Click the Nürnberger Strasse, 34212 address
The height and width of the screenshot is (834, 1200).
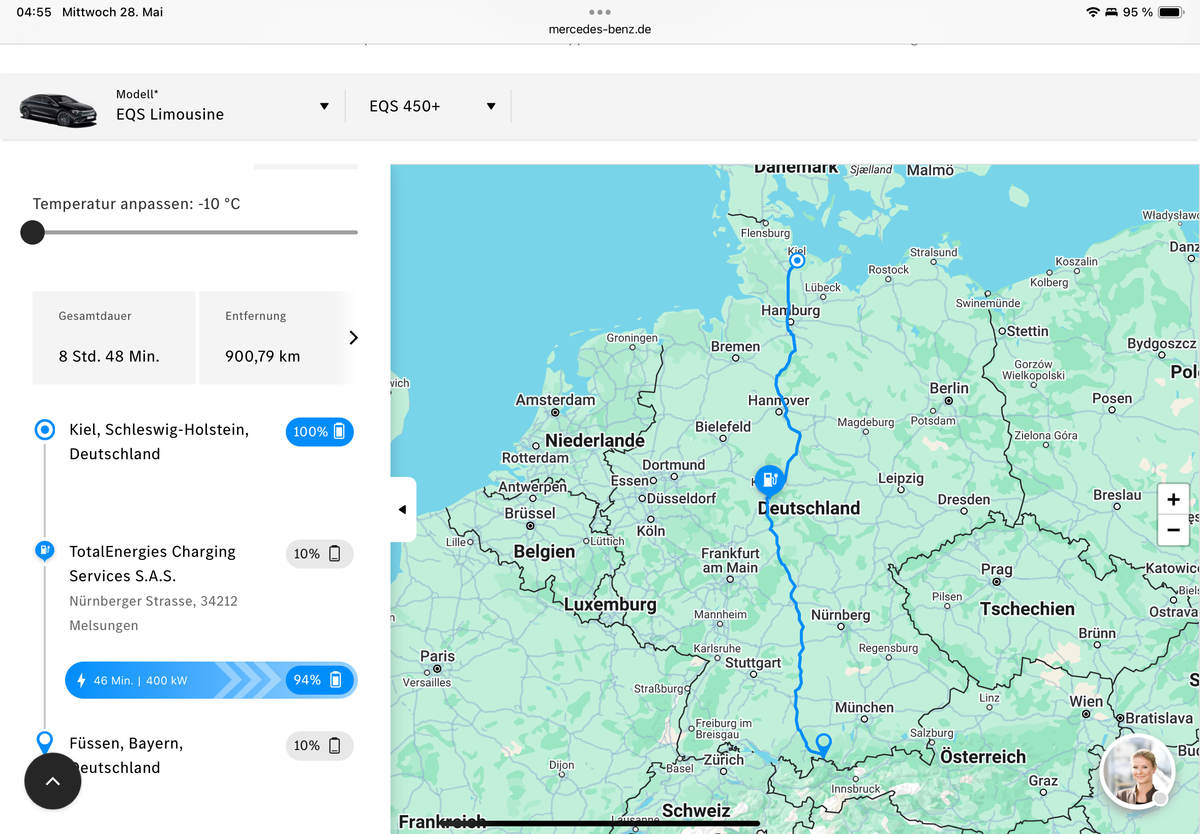click(153, 601)
